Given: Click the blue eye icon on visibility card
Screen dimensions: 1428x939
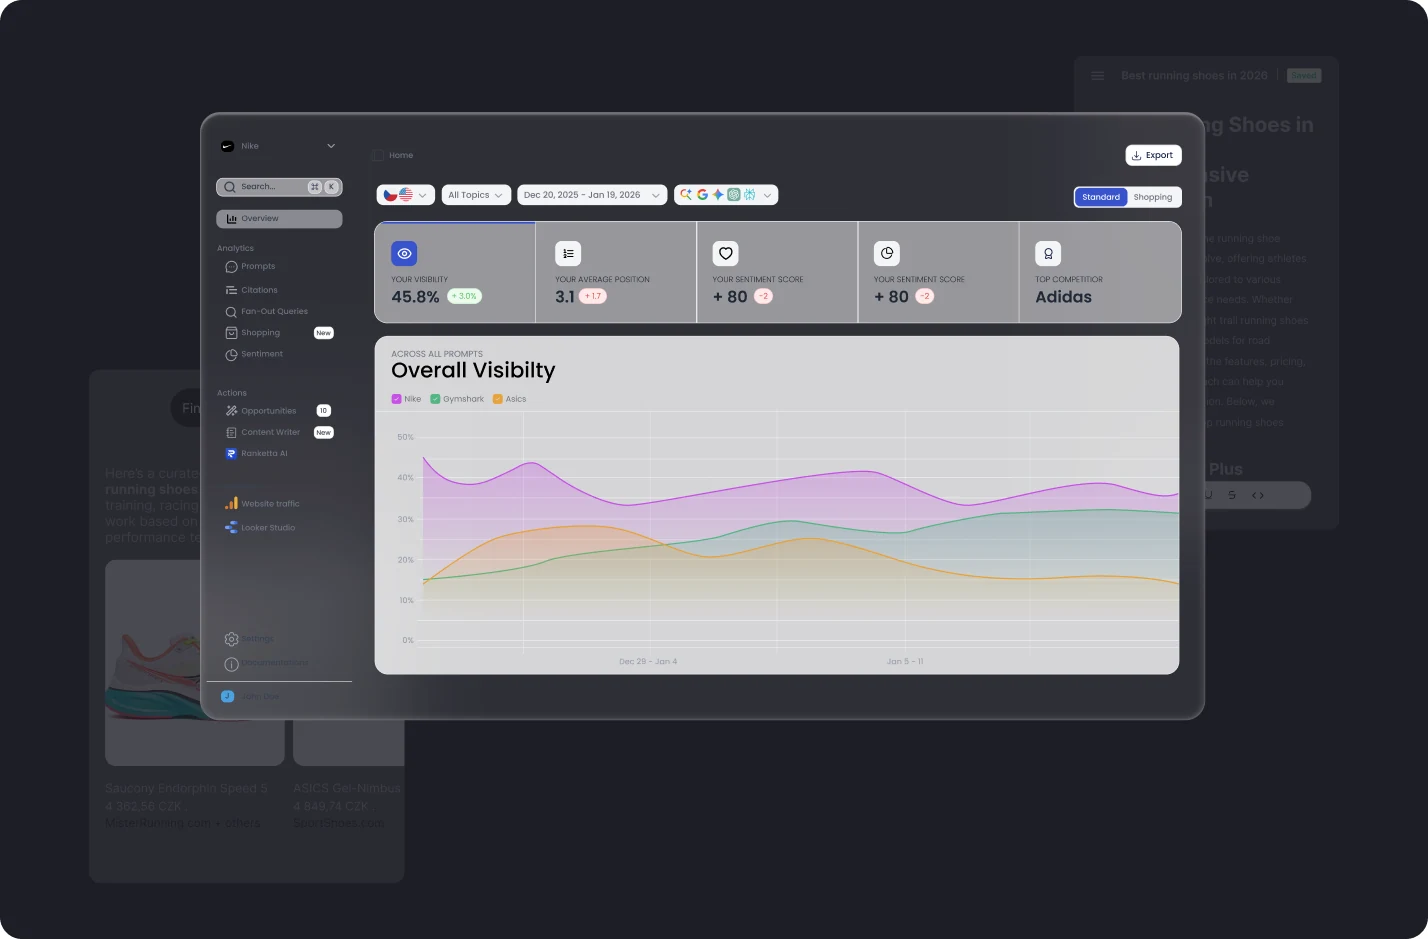Looking at the screenshot, I should [404, 254].
